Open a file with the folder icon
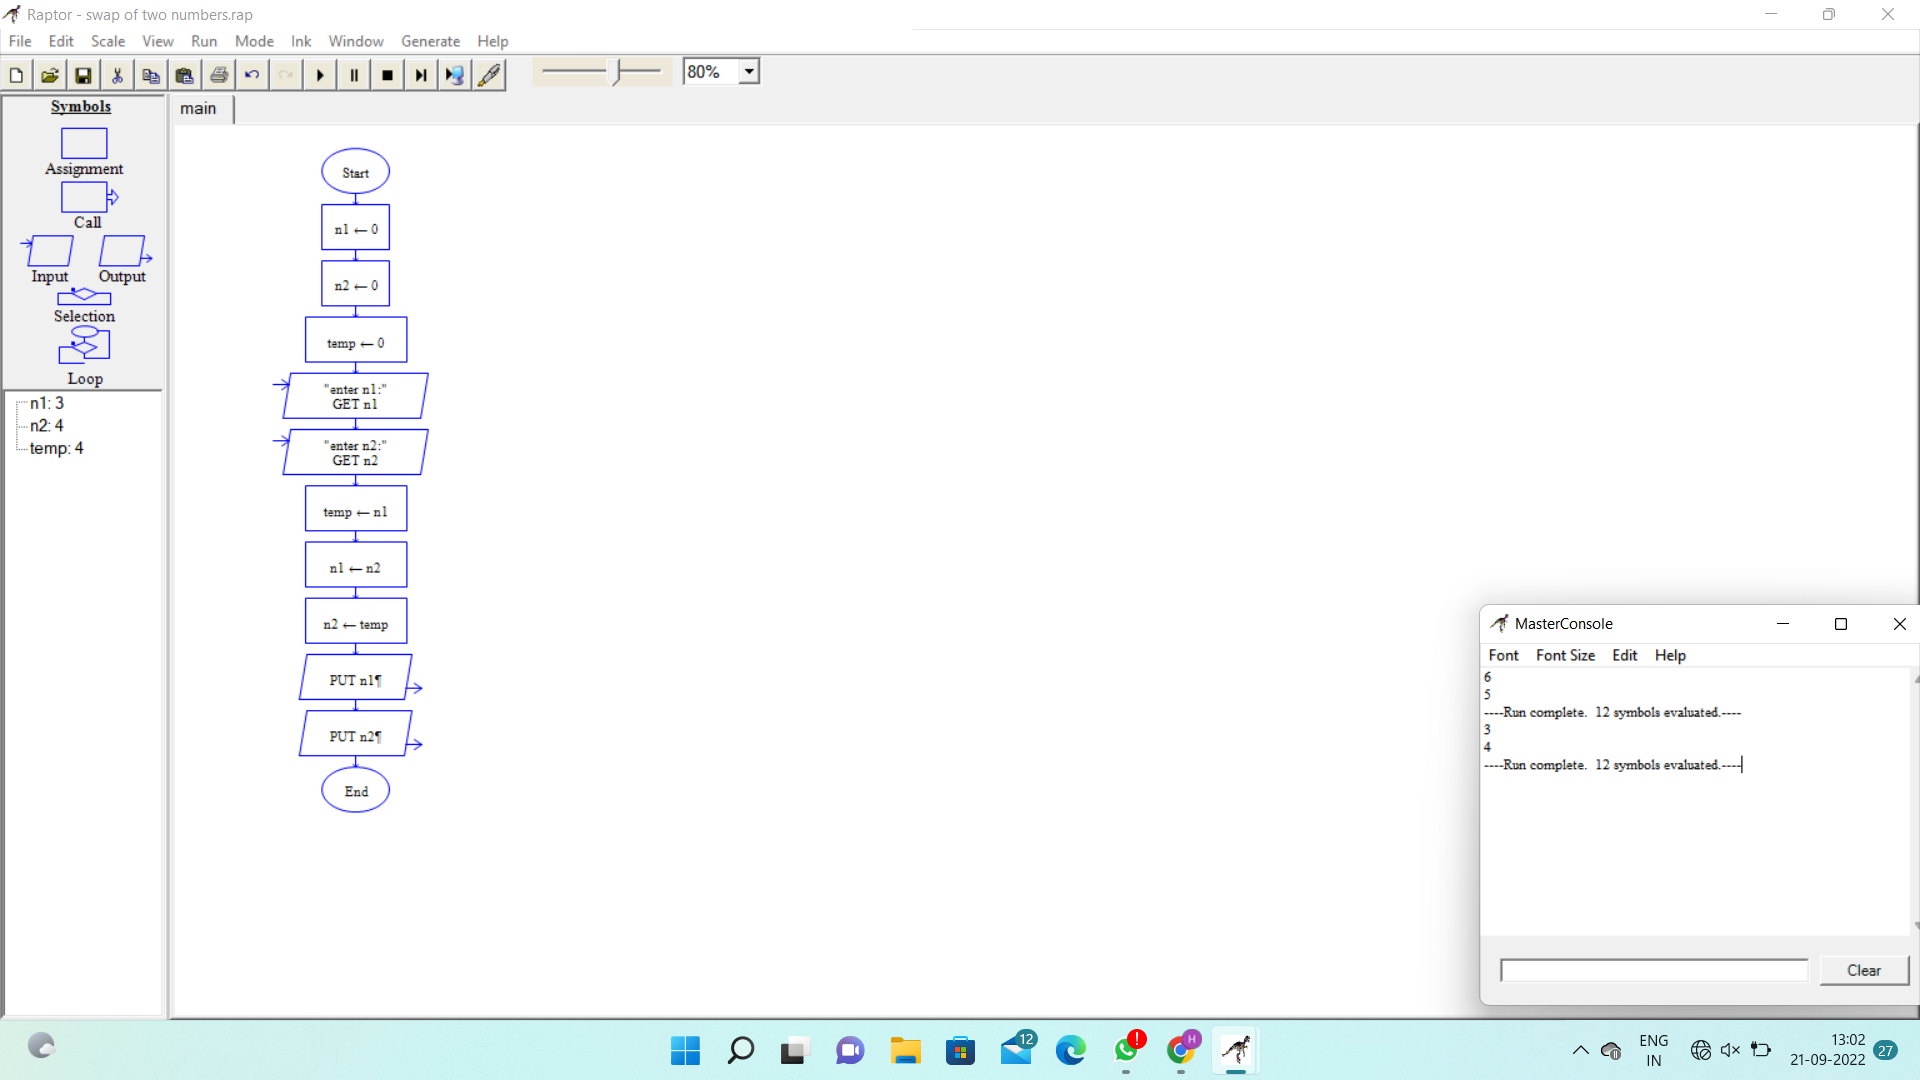The width and height of the screenshot is (1920, 1080). tap(50, 75)
